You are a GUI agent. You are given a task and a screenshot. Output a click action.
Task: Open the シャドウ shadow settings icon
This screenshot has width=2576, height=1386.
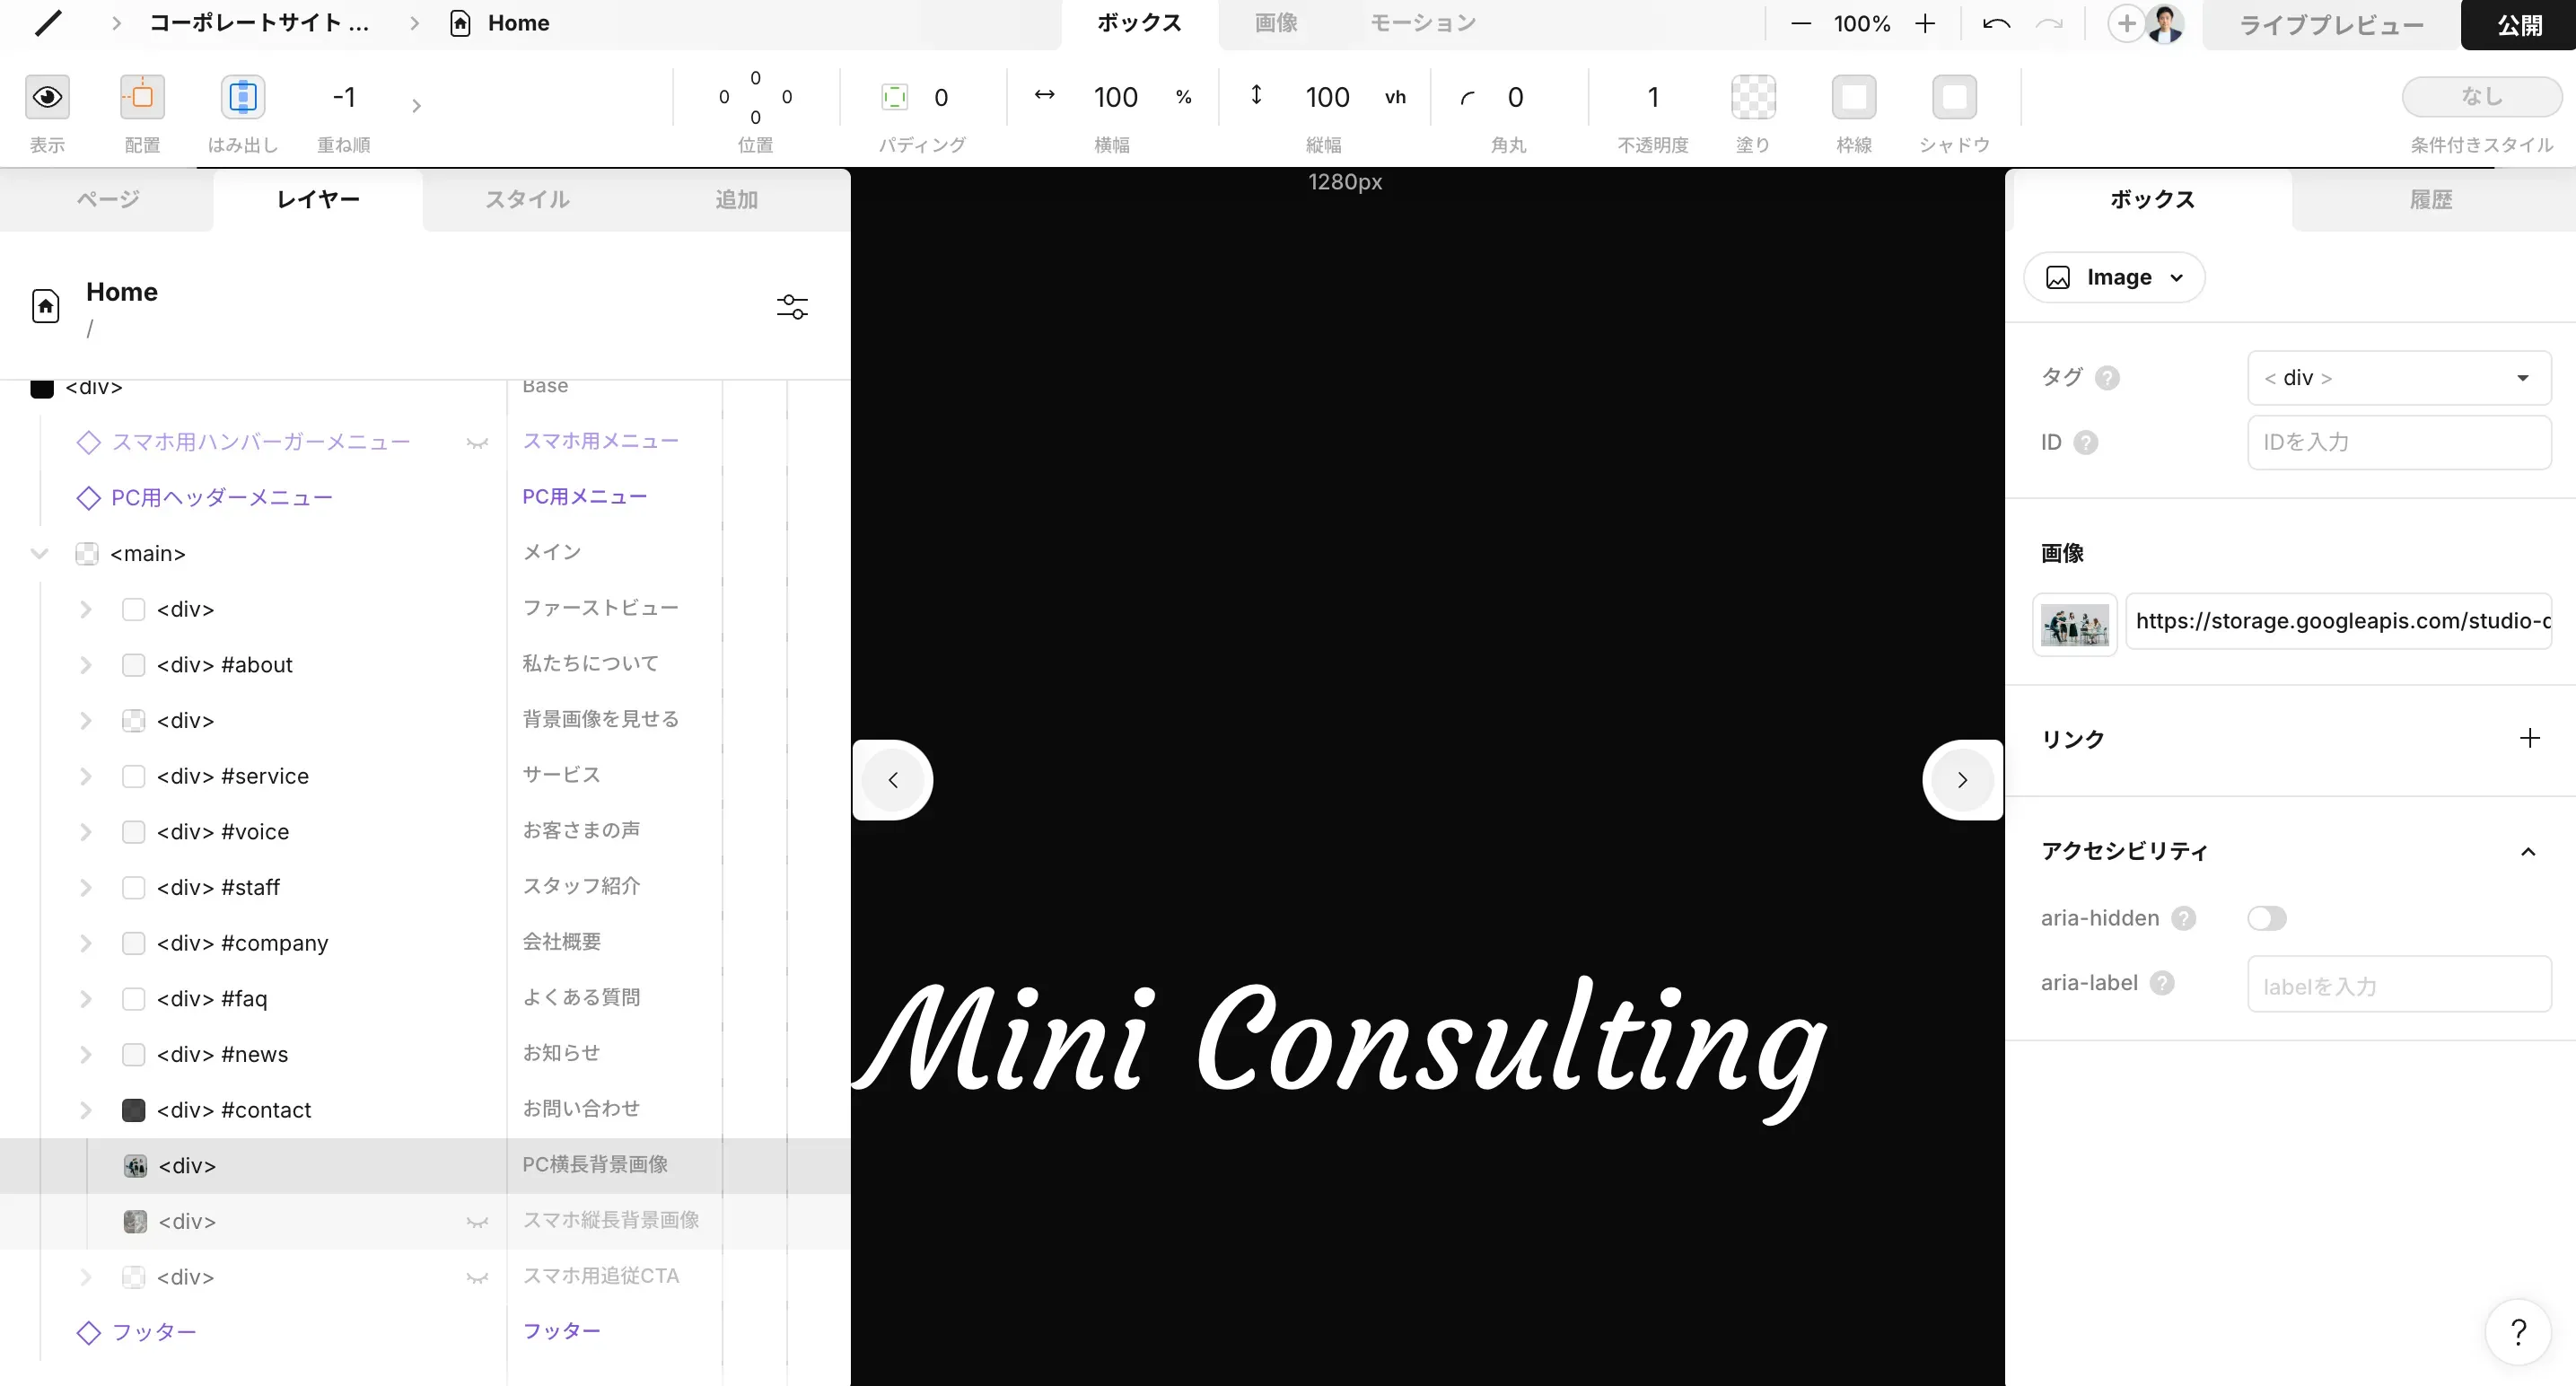[x=1953, y=97]
